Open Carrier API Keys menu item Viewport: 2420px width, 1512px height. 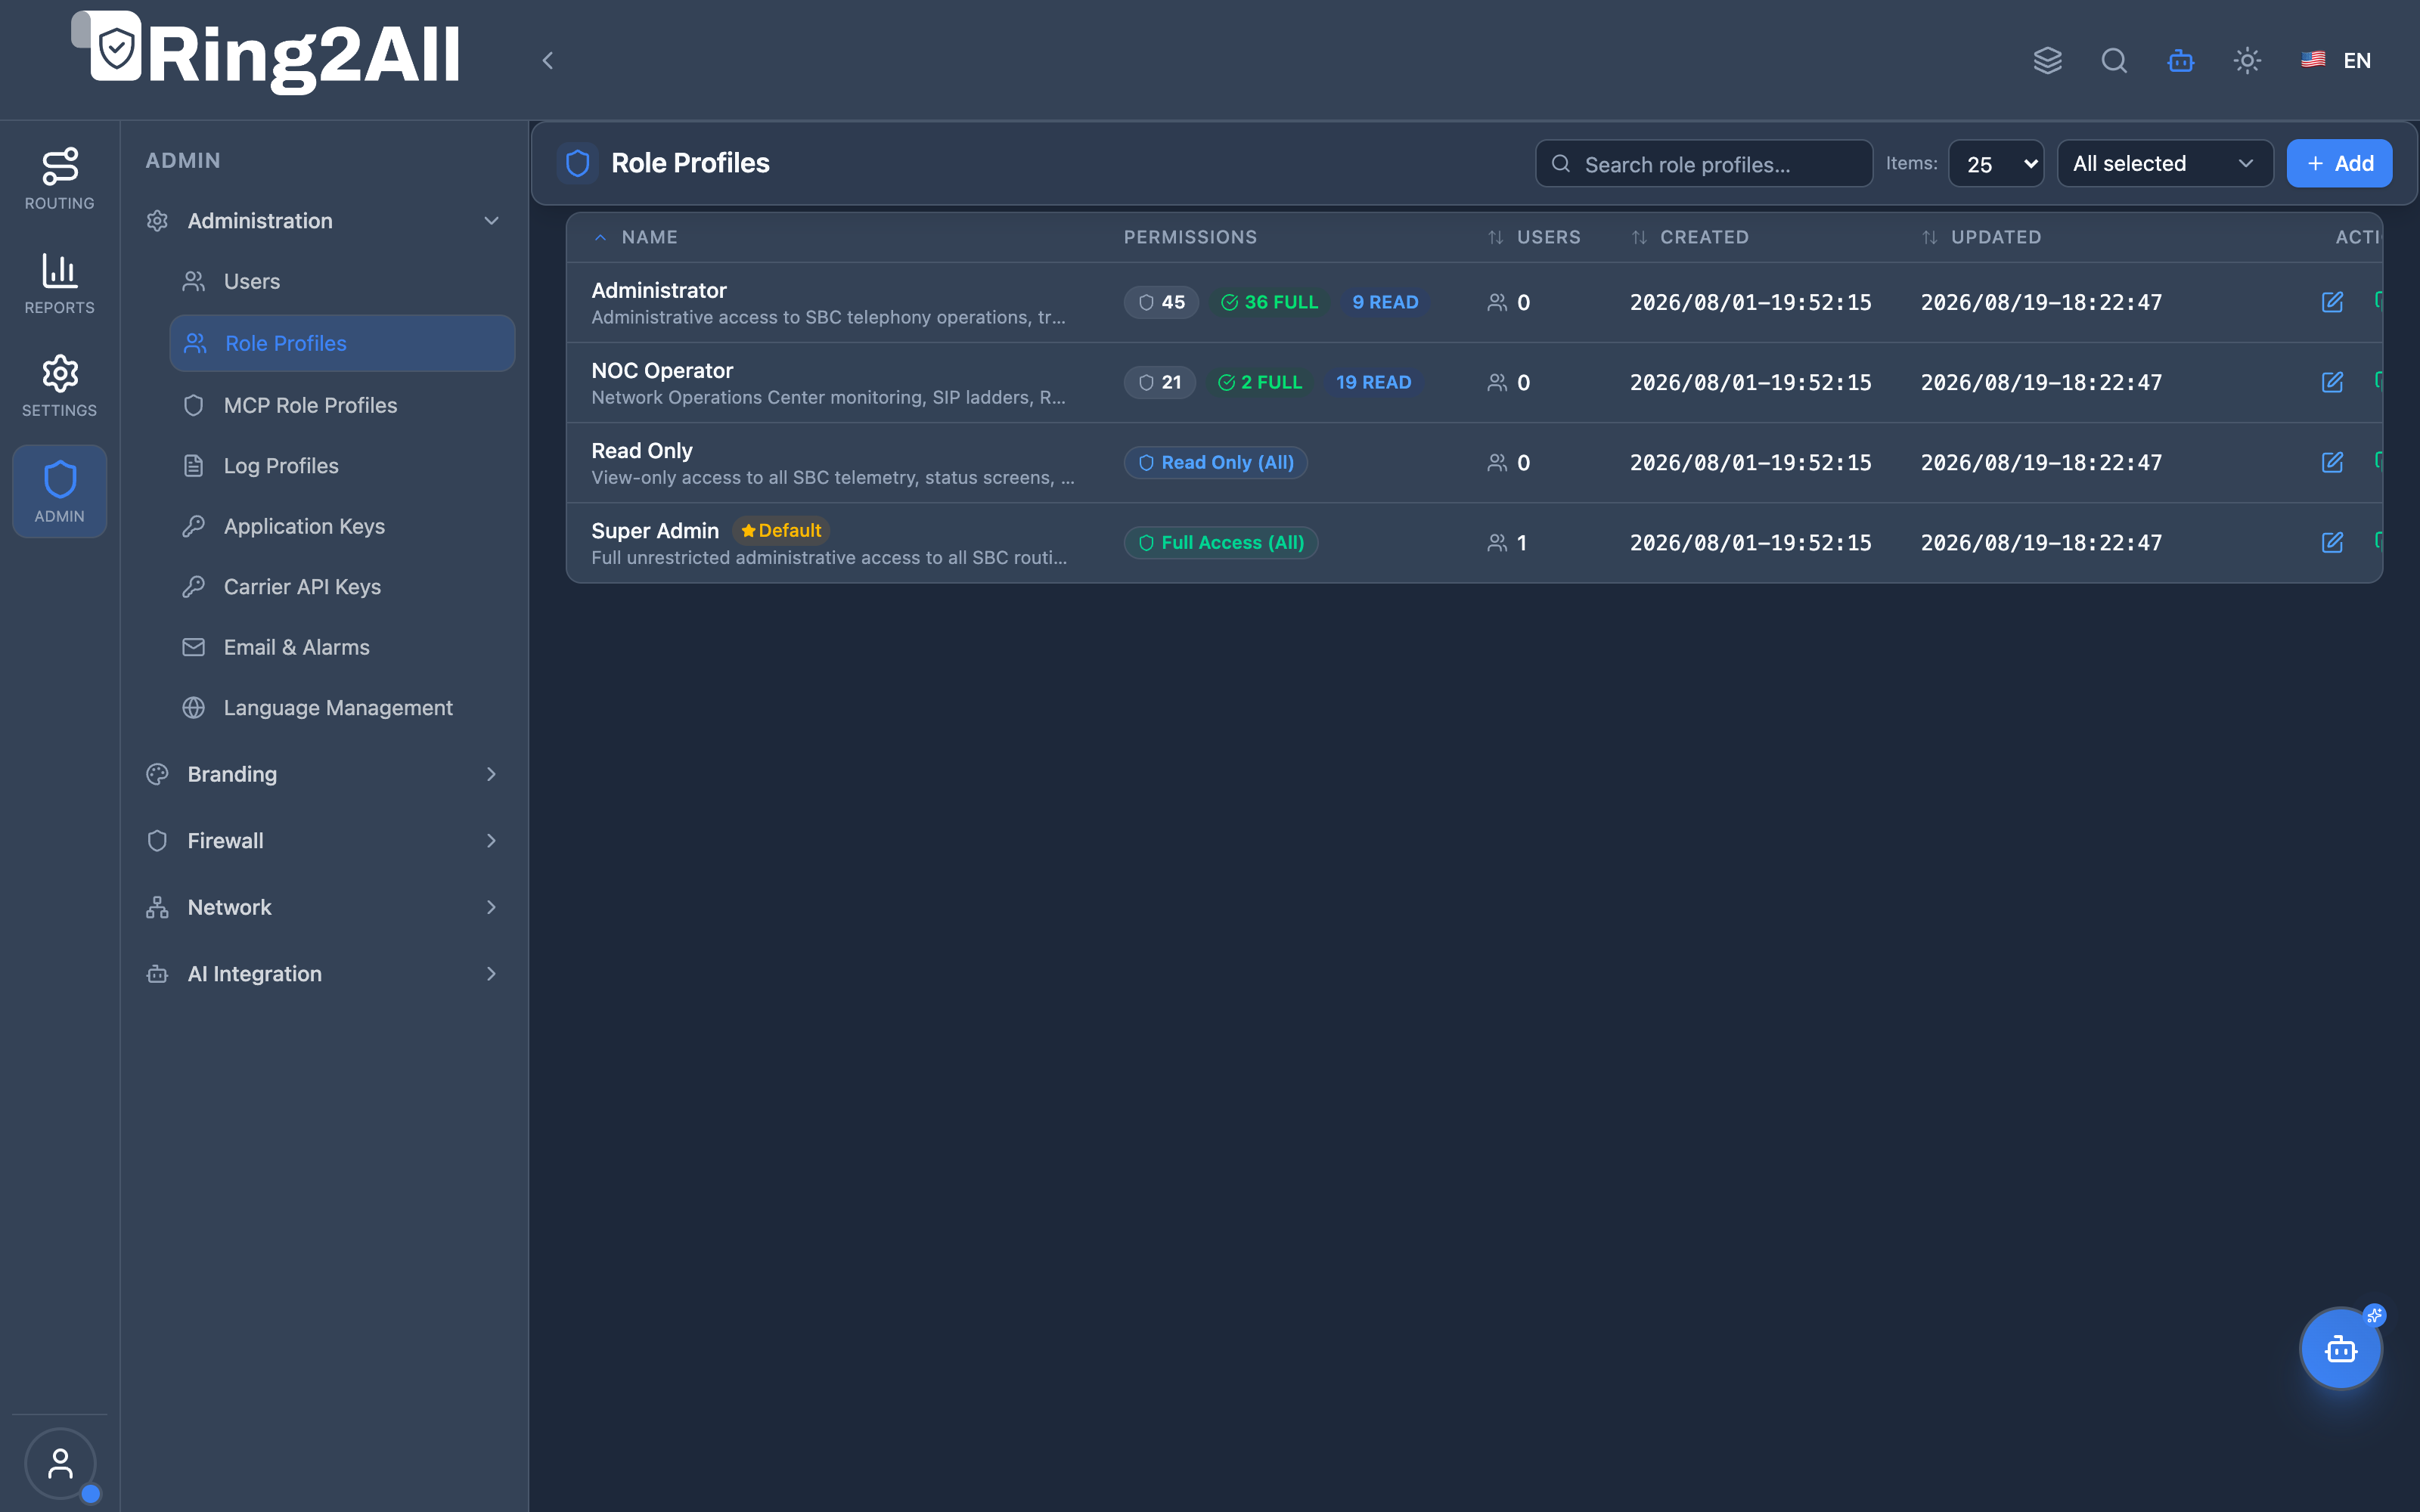click(342, 587)
